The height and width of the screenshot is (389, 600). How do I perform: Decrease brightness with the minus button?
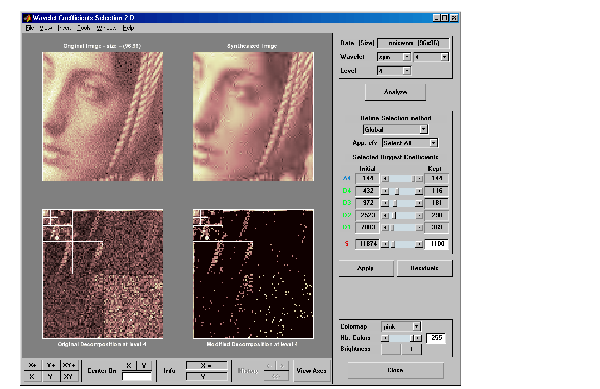[391, 349]
